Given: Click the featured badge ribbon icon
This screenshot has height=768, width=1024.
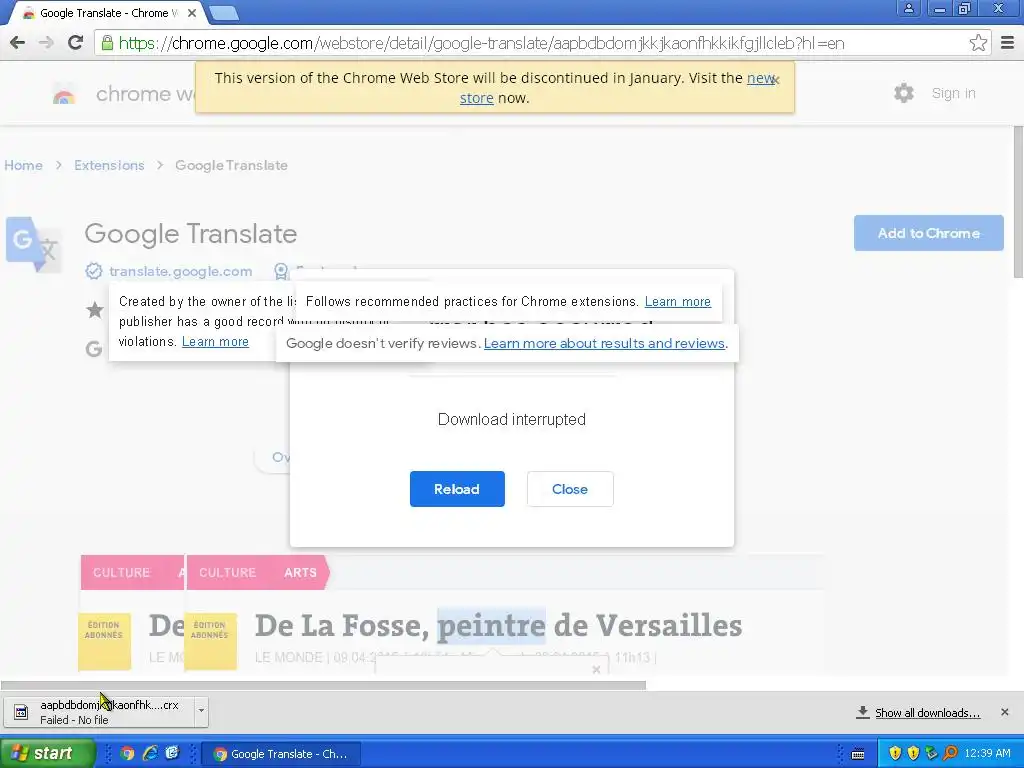Looking at the screenshot, I should (x=281, y=271).
